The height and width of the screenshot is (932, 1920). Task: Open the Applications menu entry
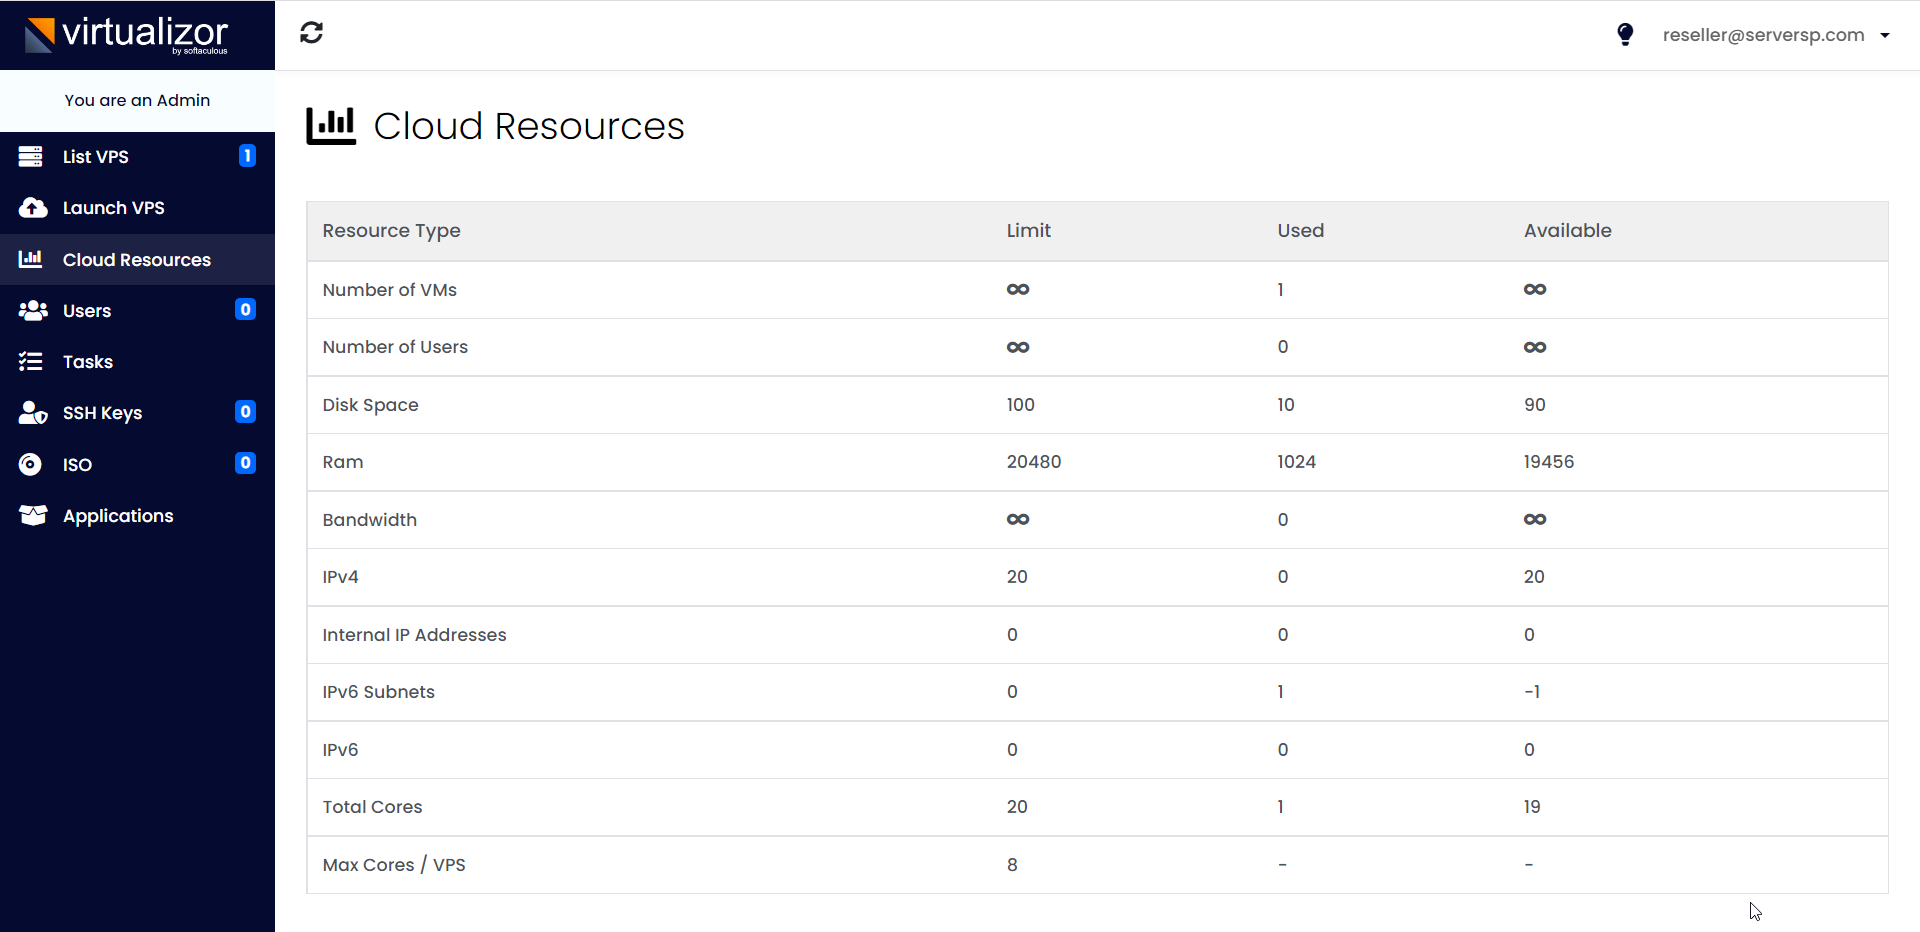pyautogui.click(x=118, y=516)
